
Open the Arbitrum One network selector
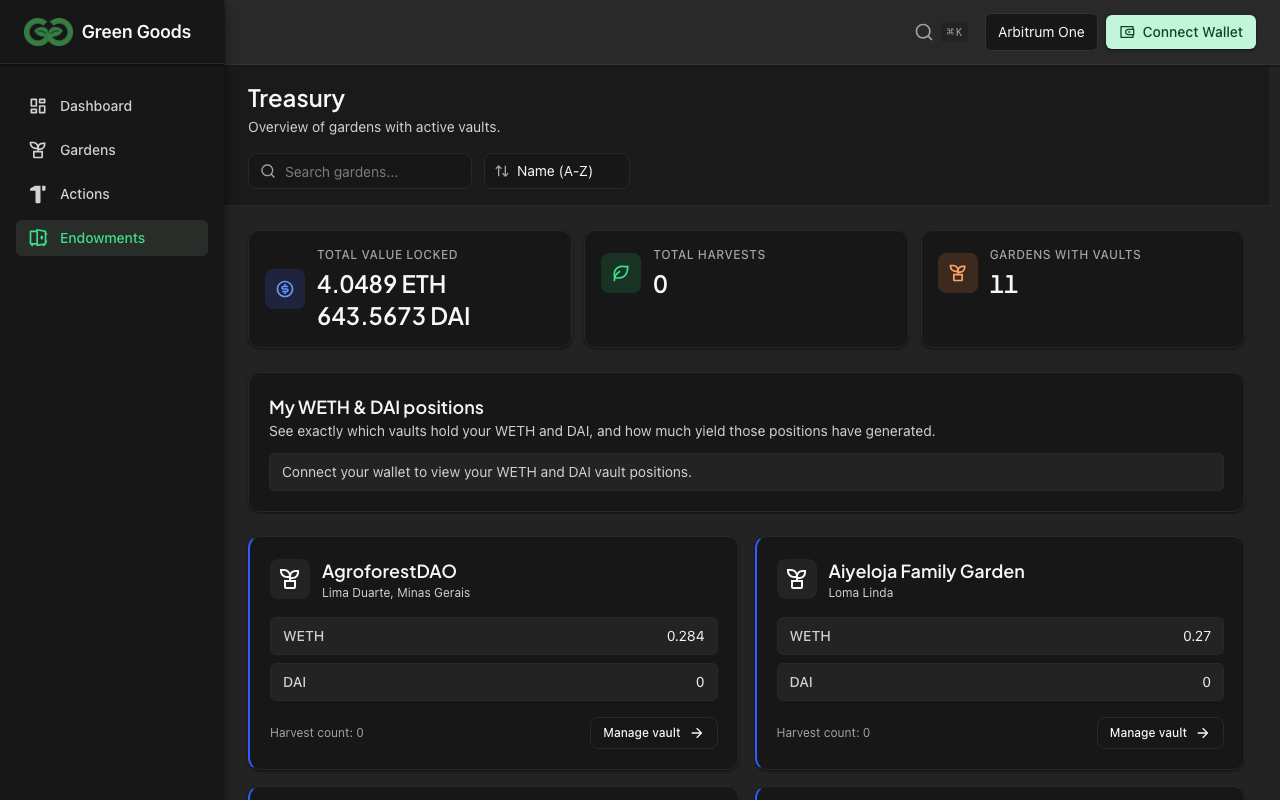coord(1041,32)
